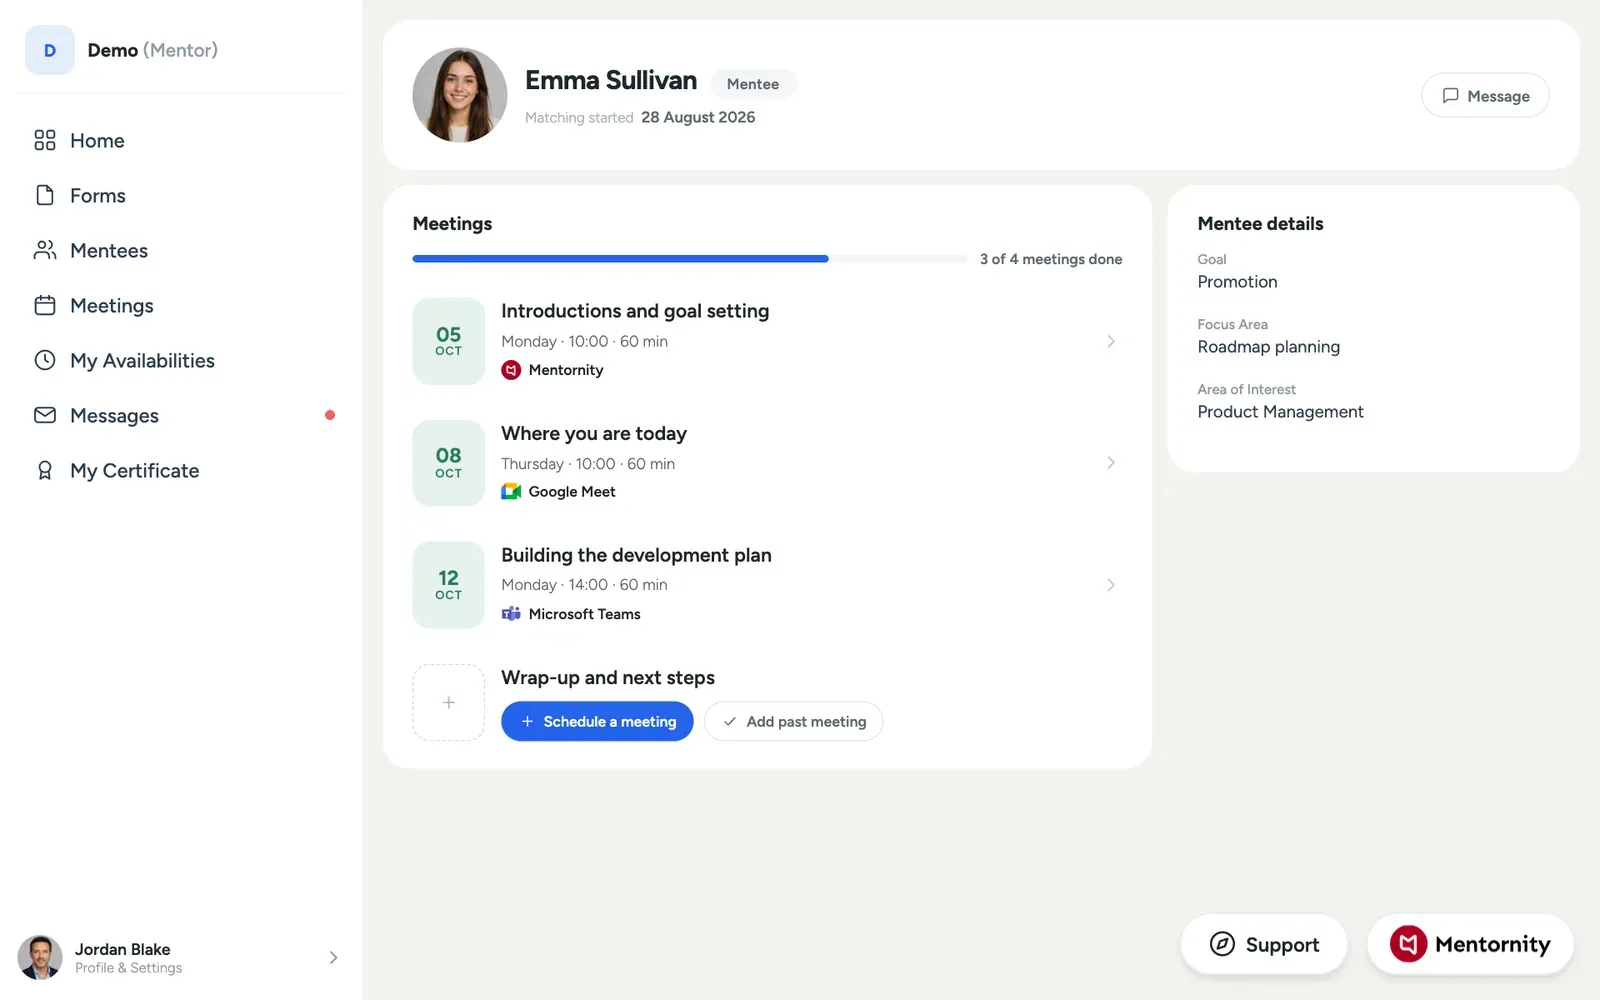Screen dimensions: 1600x1000
Task: Click the compass icon in Support button
Action: [x=1222, y=944]
